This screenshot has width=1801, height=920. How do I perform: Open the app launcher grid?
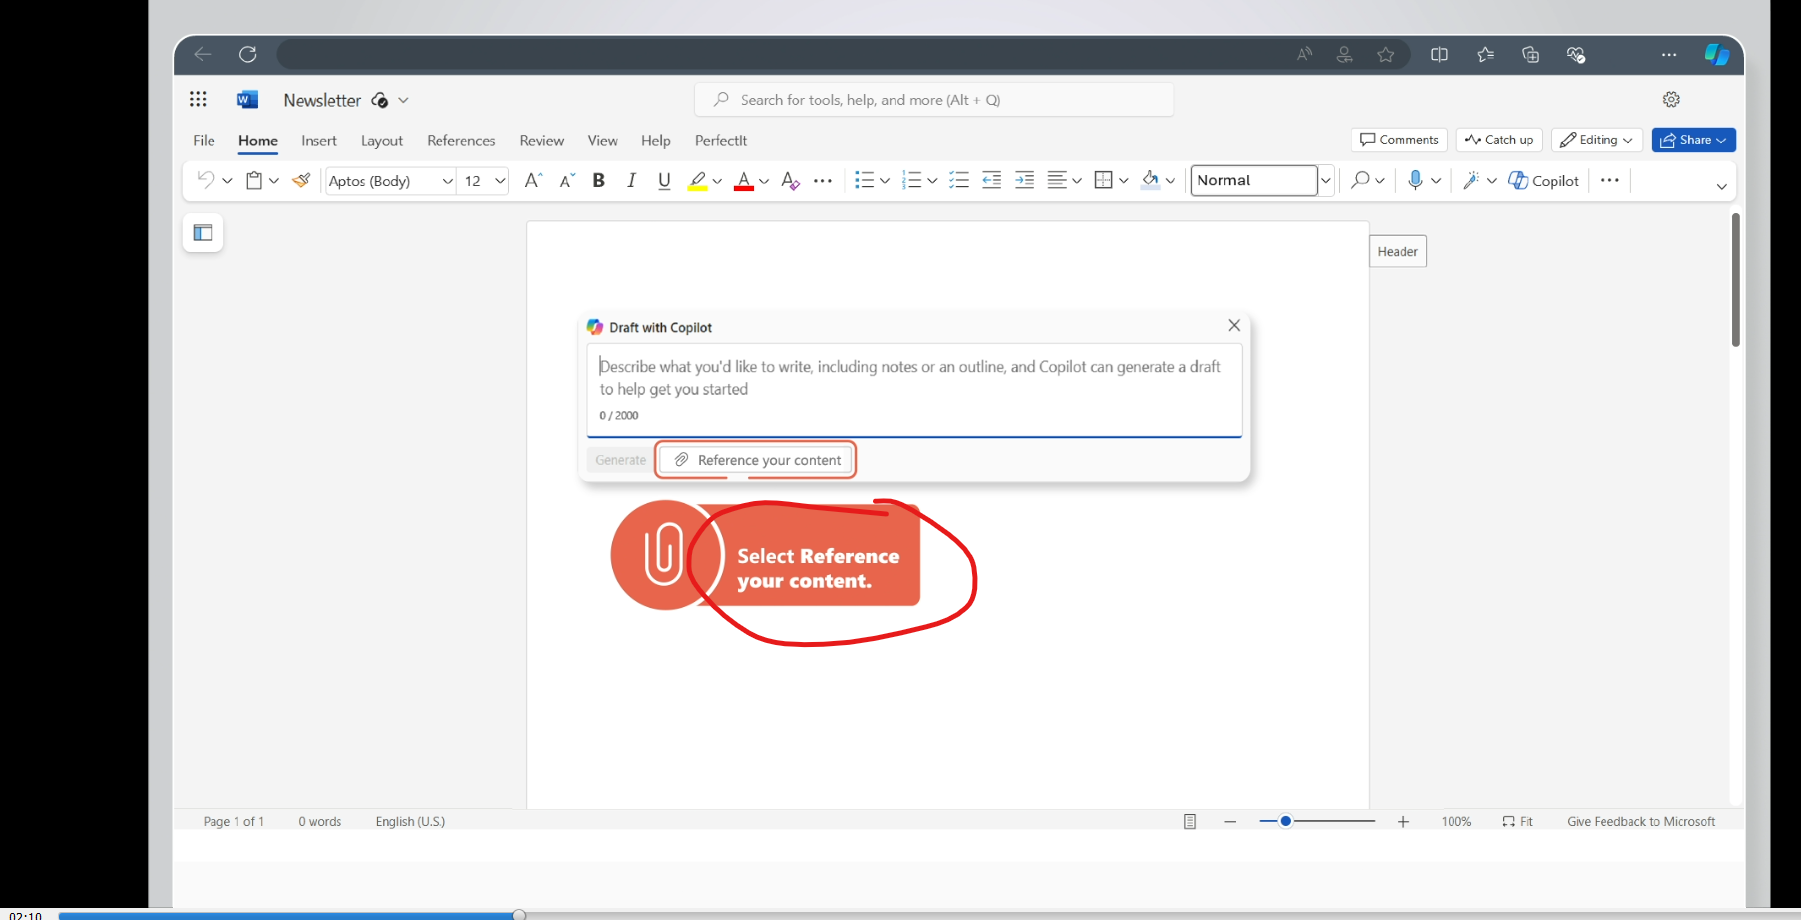click(x=198, y=99)
